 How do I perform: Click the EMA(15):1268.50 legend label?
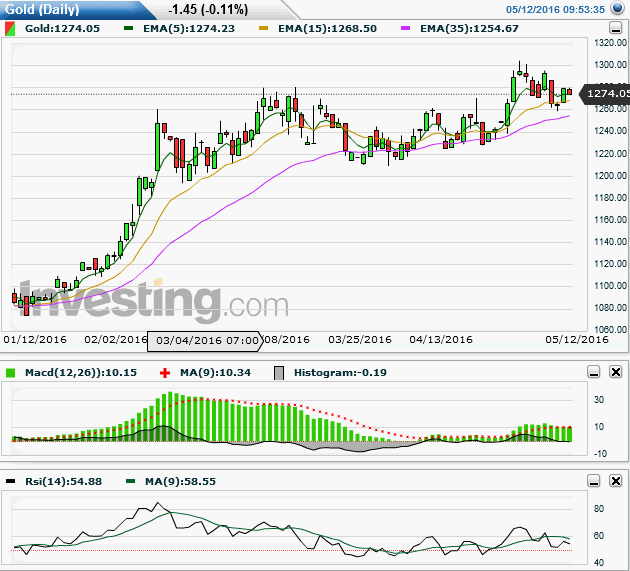pyautogui.click(x=327, y=29)
